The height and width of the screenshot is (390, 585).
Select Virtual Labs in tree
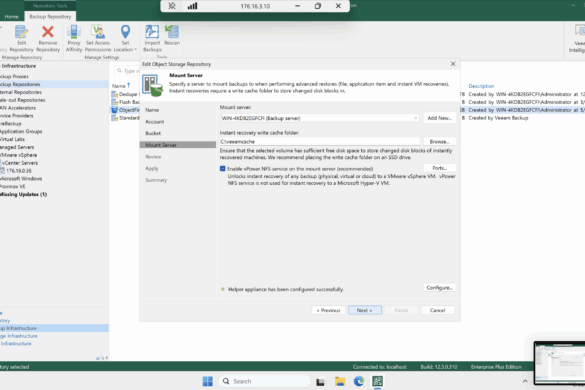click(x=12, y=139)
